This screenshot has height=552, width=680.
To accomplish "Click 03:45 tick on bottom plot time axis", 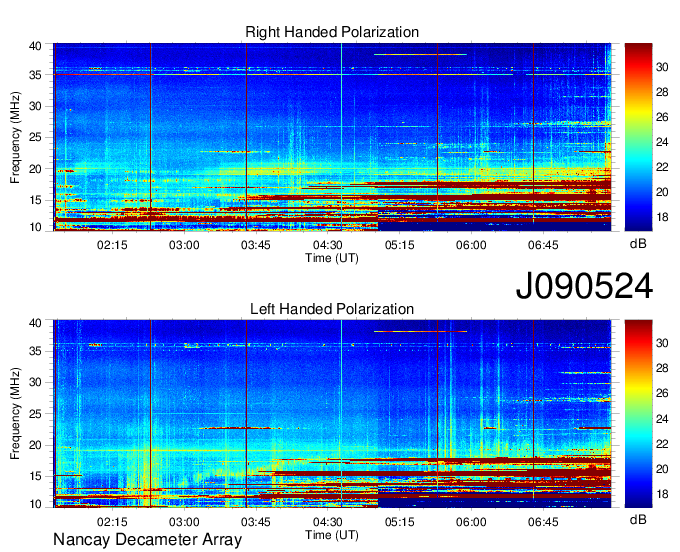I will [x=256, y=522].
